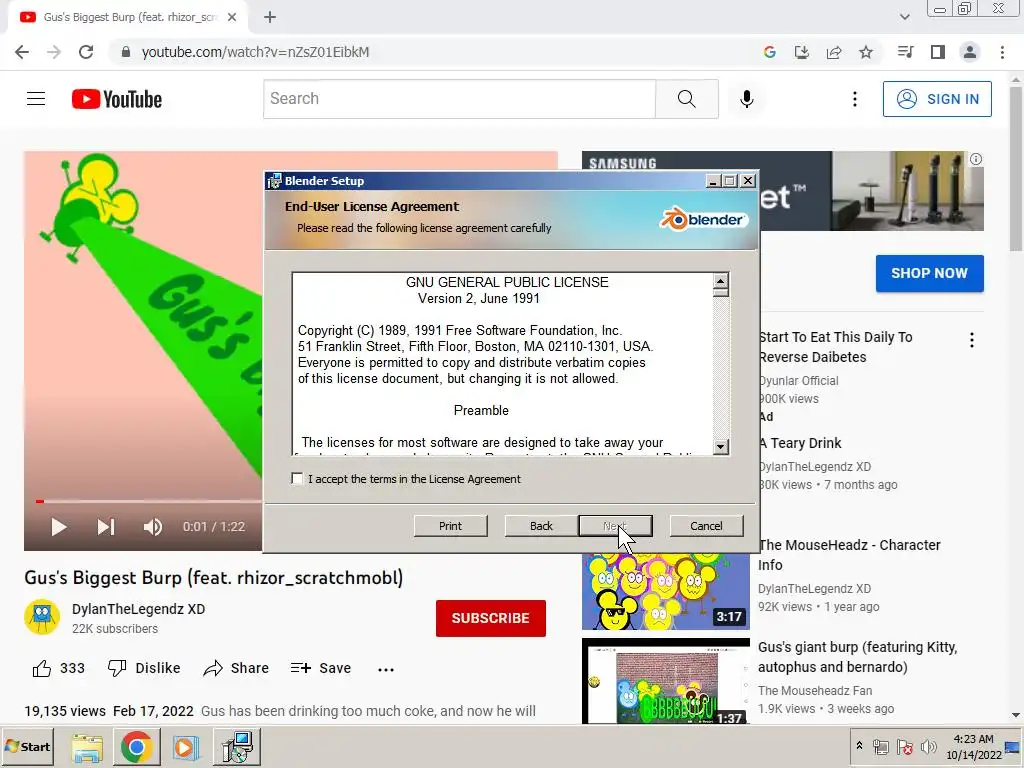Screen dimensions: 1024x768
Task: Open media controls icon in Chrome
Action: pyautogui.click(x=905, y=52)
